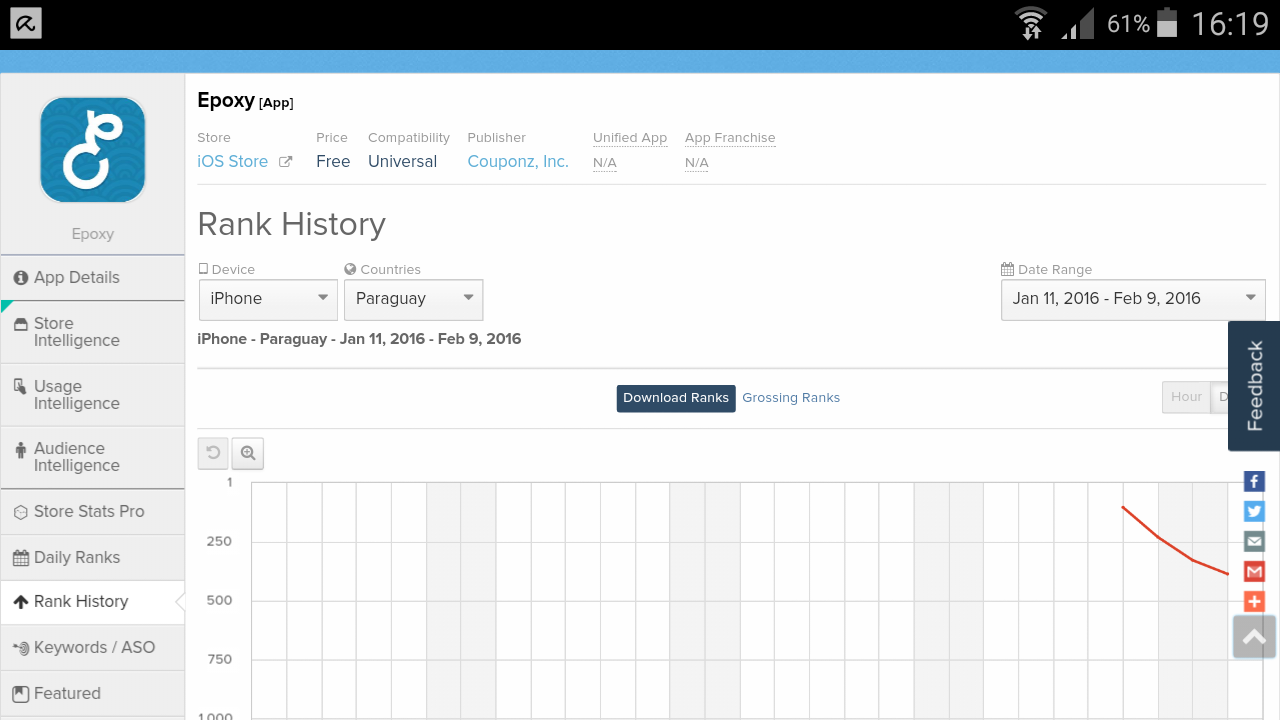Screen dimensions: 1280x720
Task: Open the Device dropdown showing iPhone
Action: (x=268, y=299)
